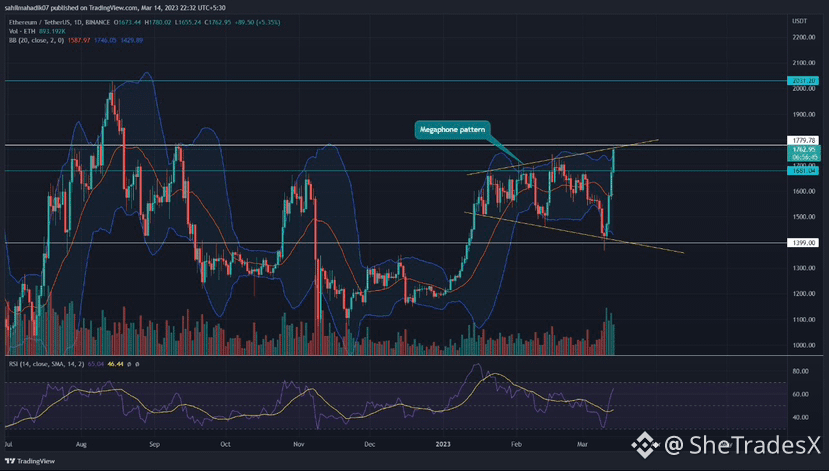Click the 1600.00 price axis label

click(804, 191)
